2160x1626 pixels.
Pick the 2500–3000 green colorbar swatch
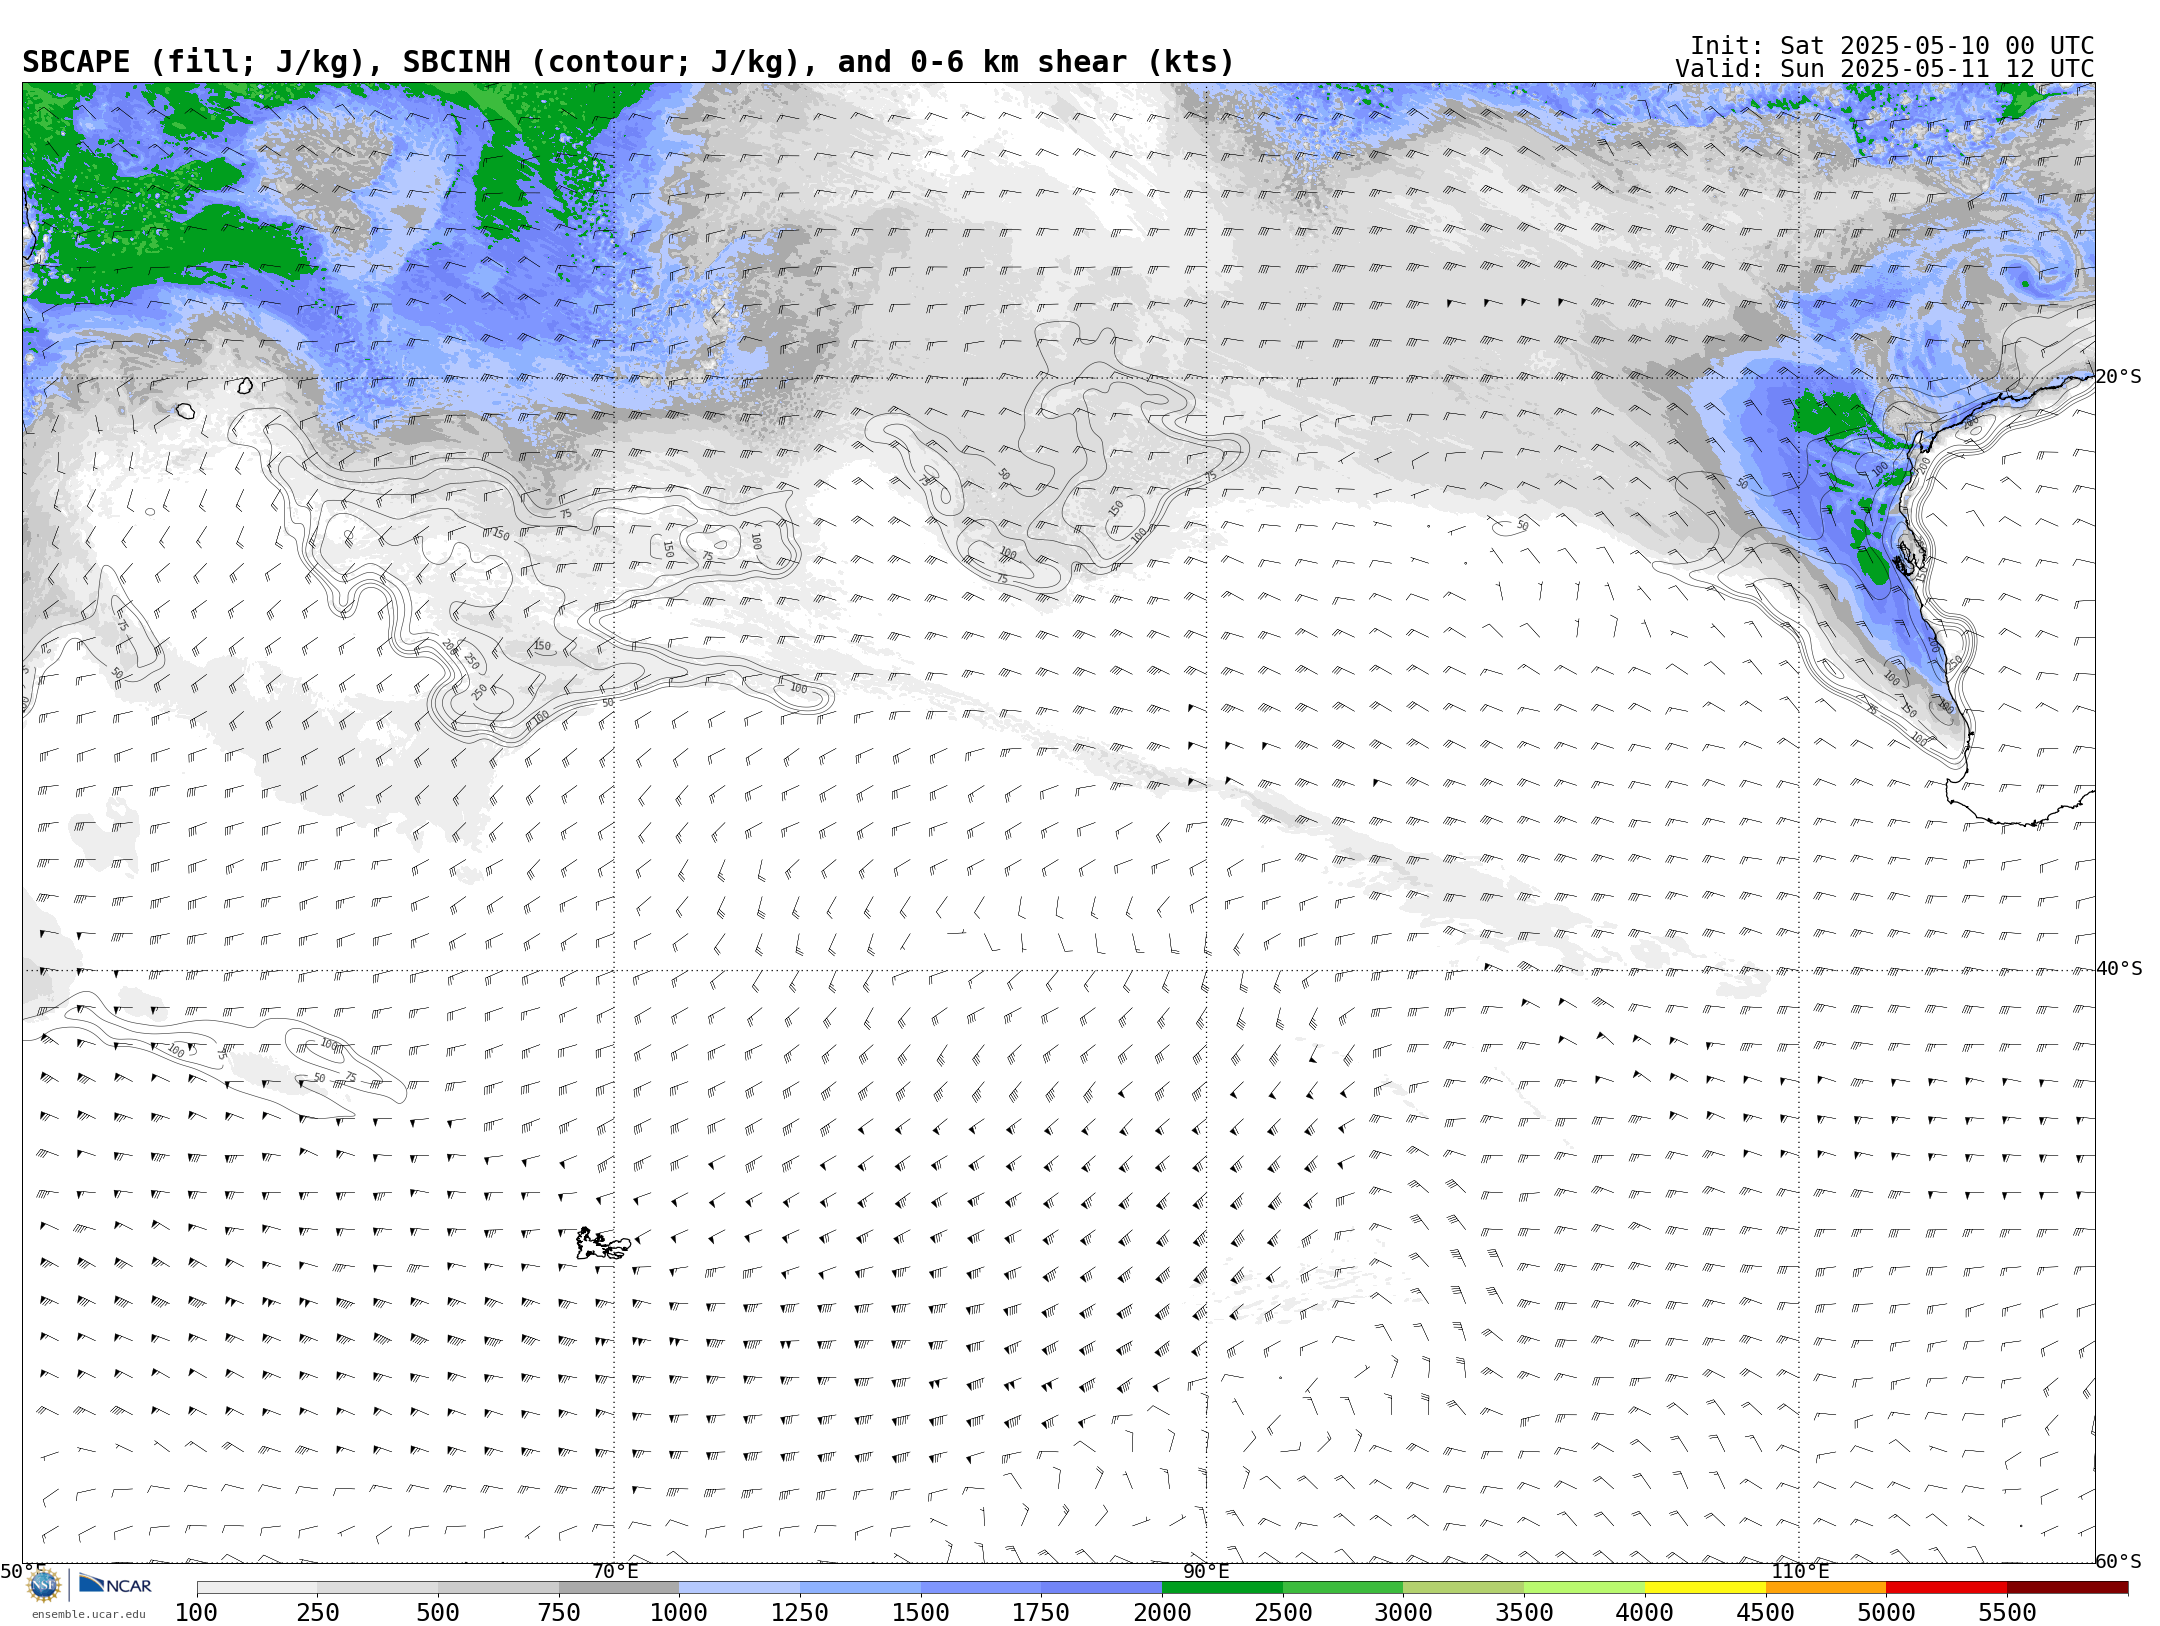click(x=1343, y=1588)
